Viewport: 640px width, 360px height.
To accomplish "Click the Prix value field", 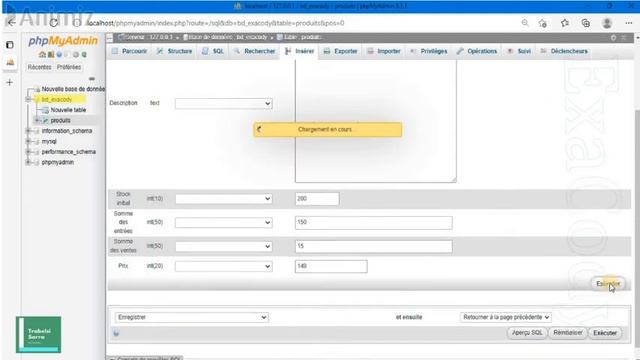I will pos(331,266).
